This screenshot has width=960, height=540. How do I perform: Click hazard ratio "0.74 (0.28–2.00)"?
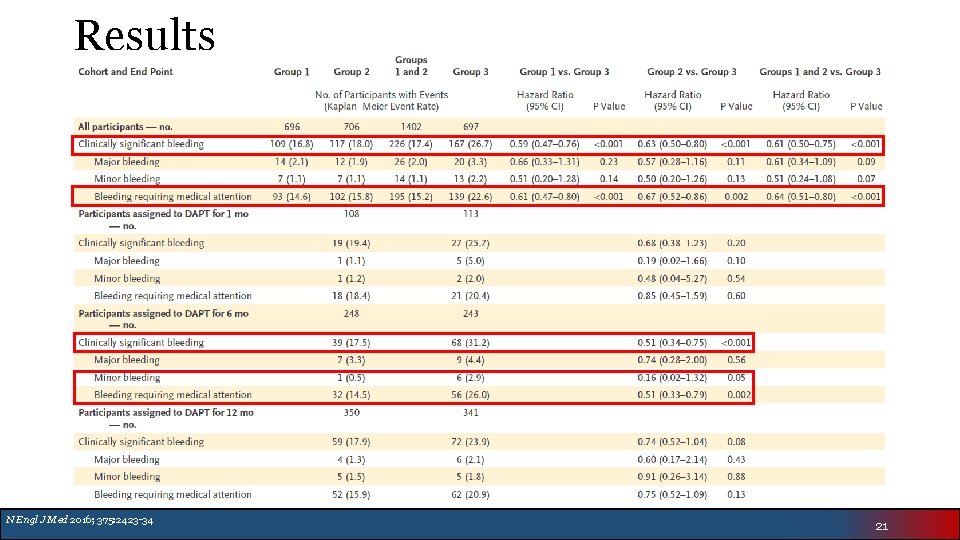[x=672, y=360]
